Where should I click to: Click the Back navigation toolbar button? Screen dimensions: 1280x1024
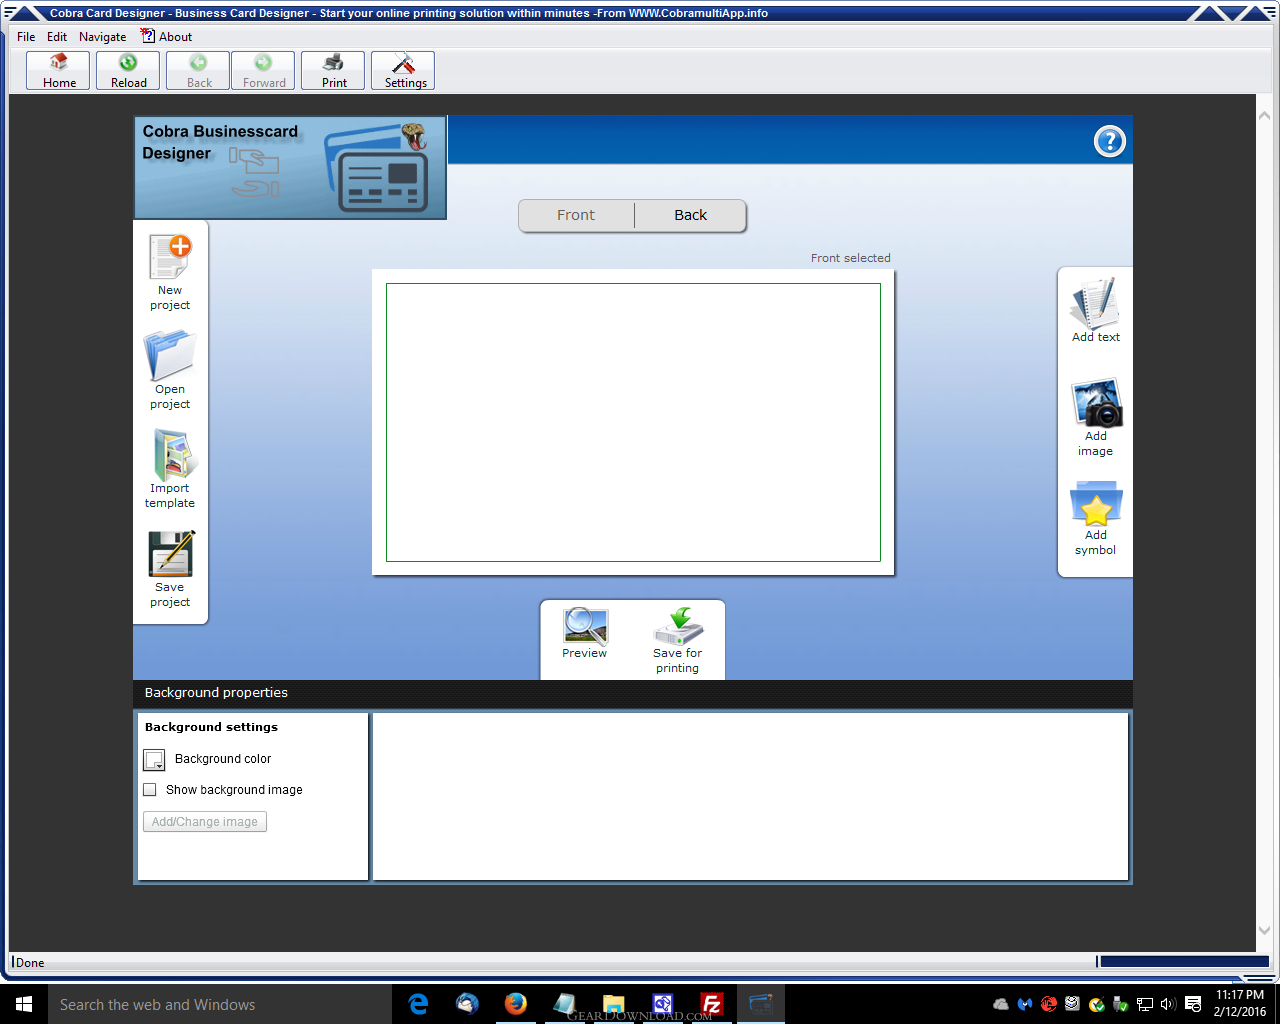tap(198, 71)
